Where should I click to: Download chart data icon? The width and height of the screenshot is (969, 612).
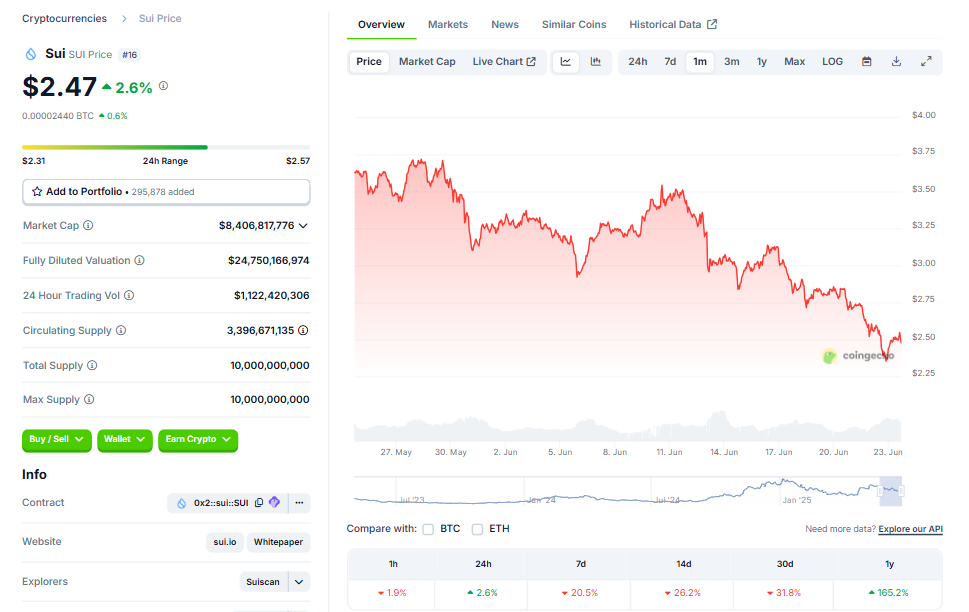tap(896, 62)
